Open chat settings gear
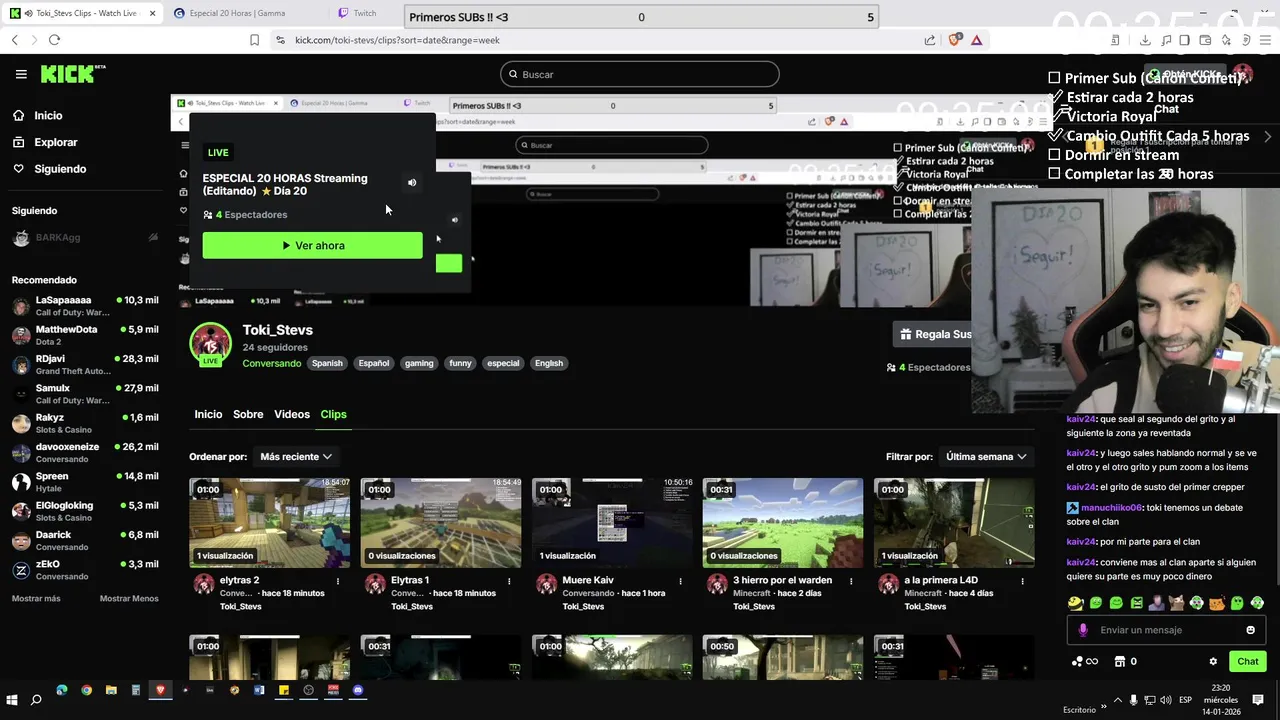1280x720 pixels. [x=1213, y=661]
